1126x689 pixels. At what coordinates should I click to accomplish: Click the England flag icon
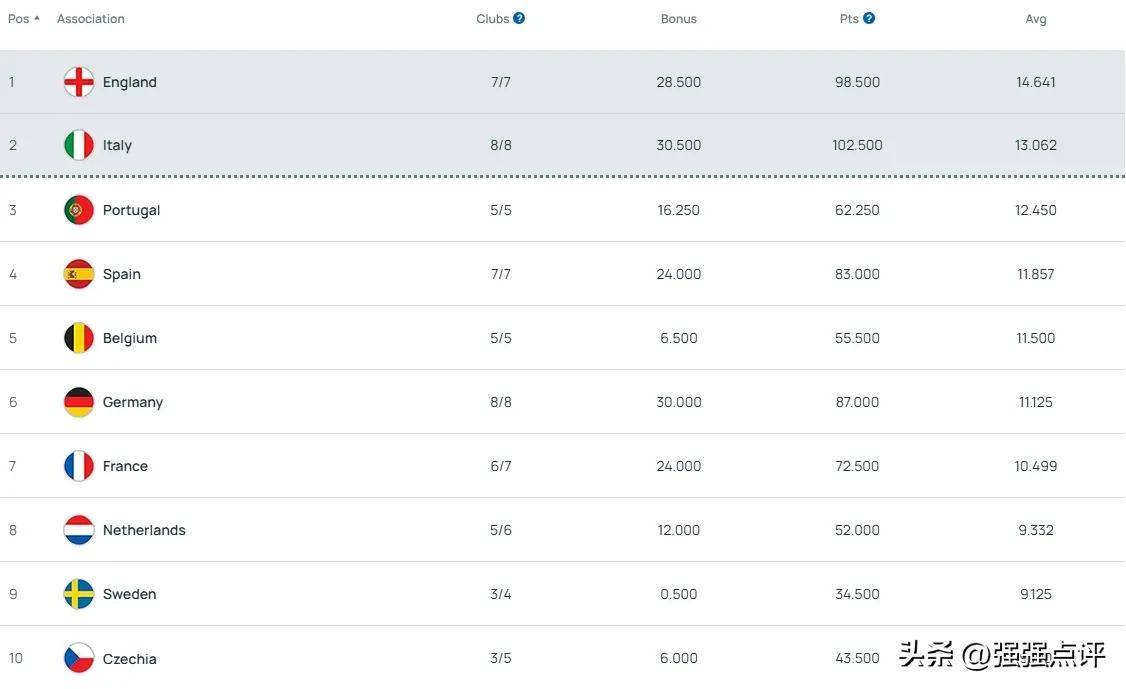point(79,82)
